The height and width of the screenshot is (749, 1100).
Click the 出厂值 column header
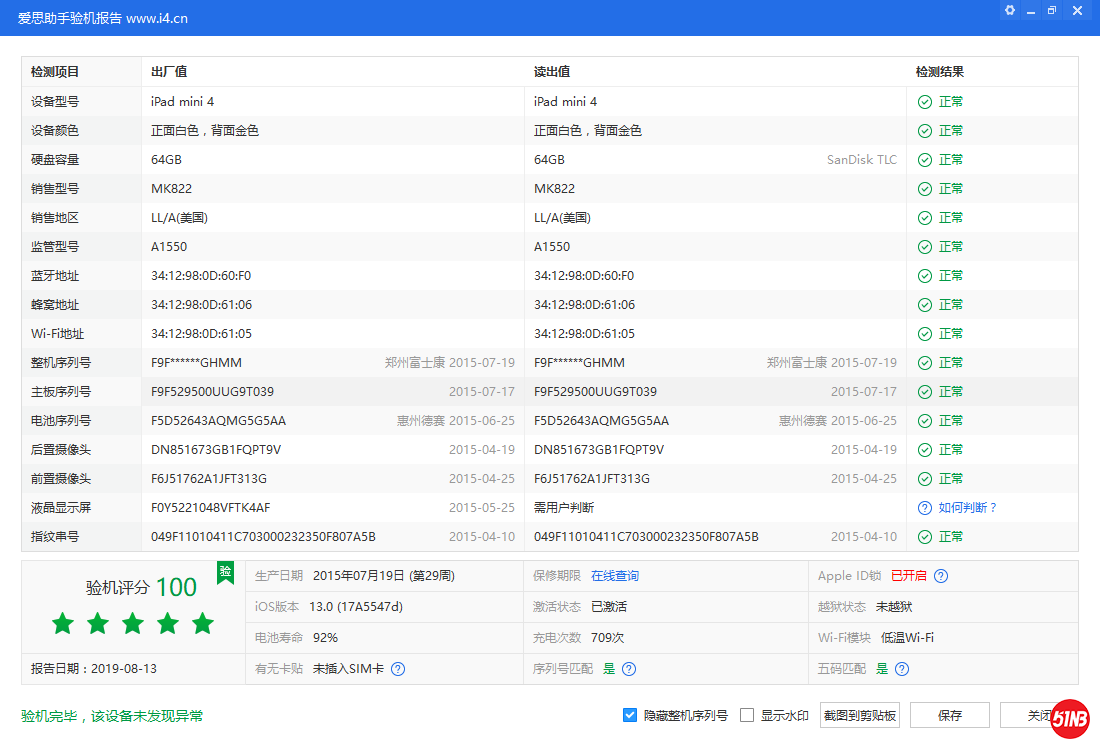point(169,72)
